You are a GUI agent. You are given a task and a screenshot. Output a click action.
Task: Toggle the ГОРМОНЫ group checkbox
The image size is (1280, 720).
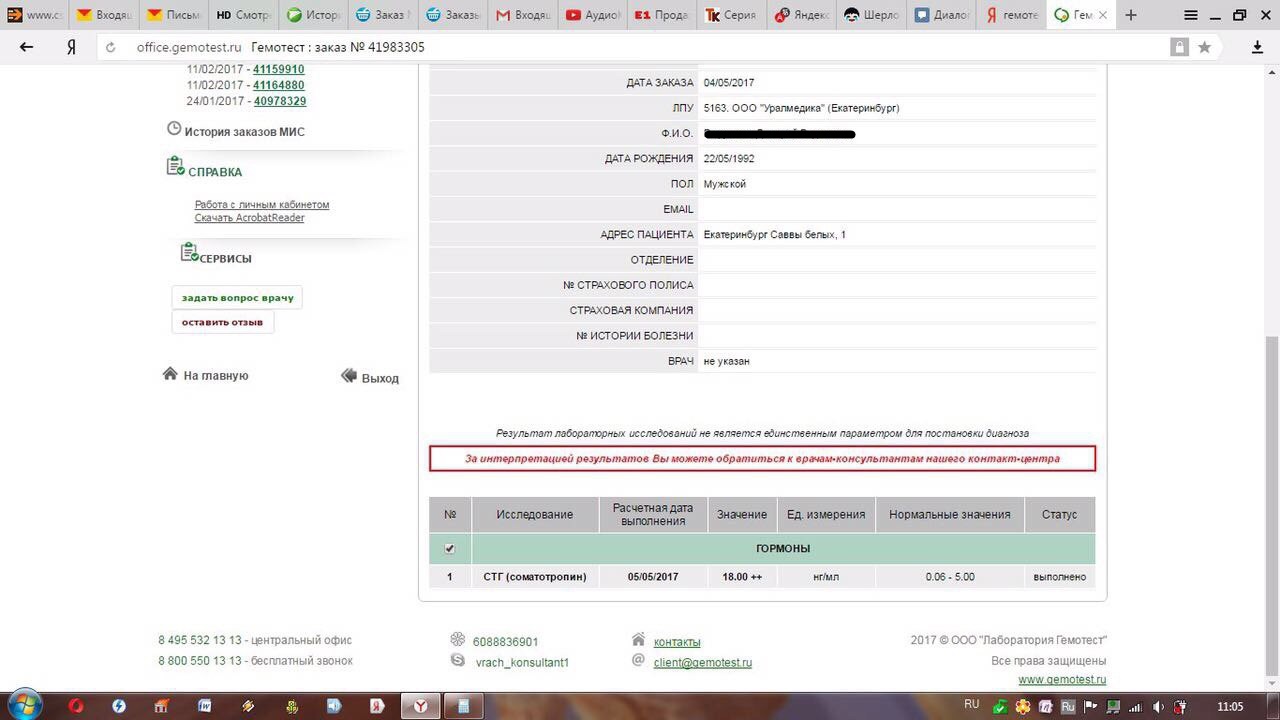[x=450, y=548]
